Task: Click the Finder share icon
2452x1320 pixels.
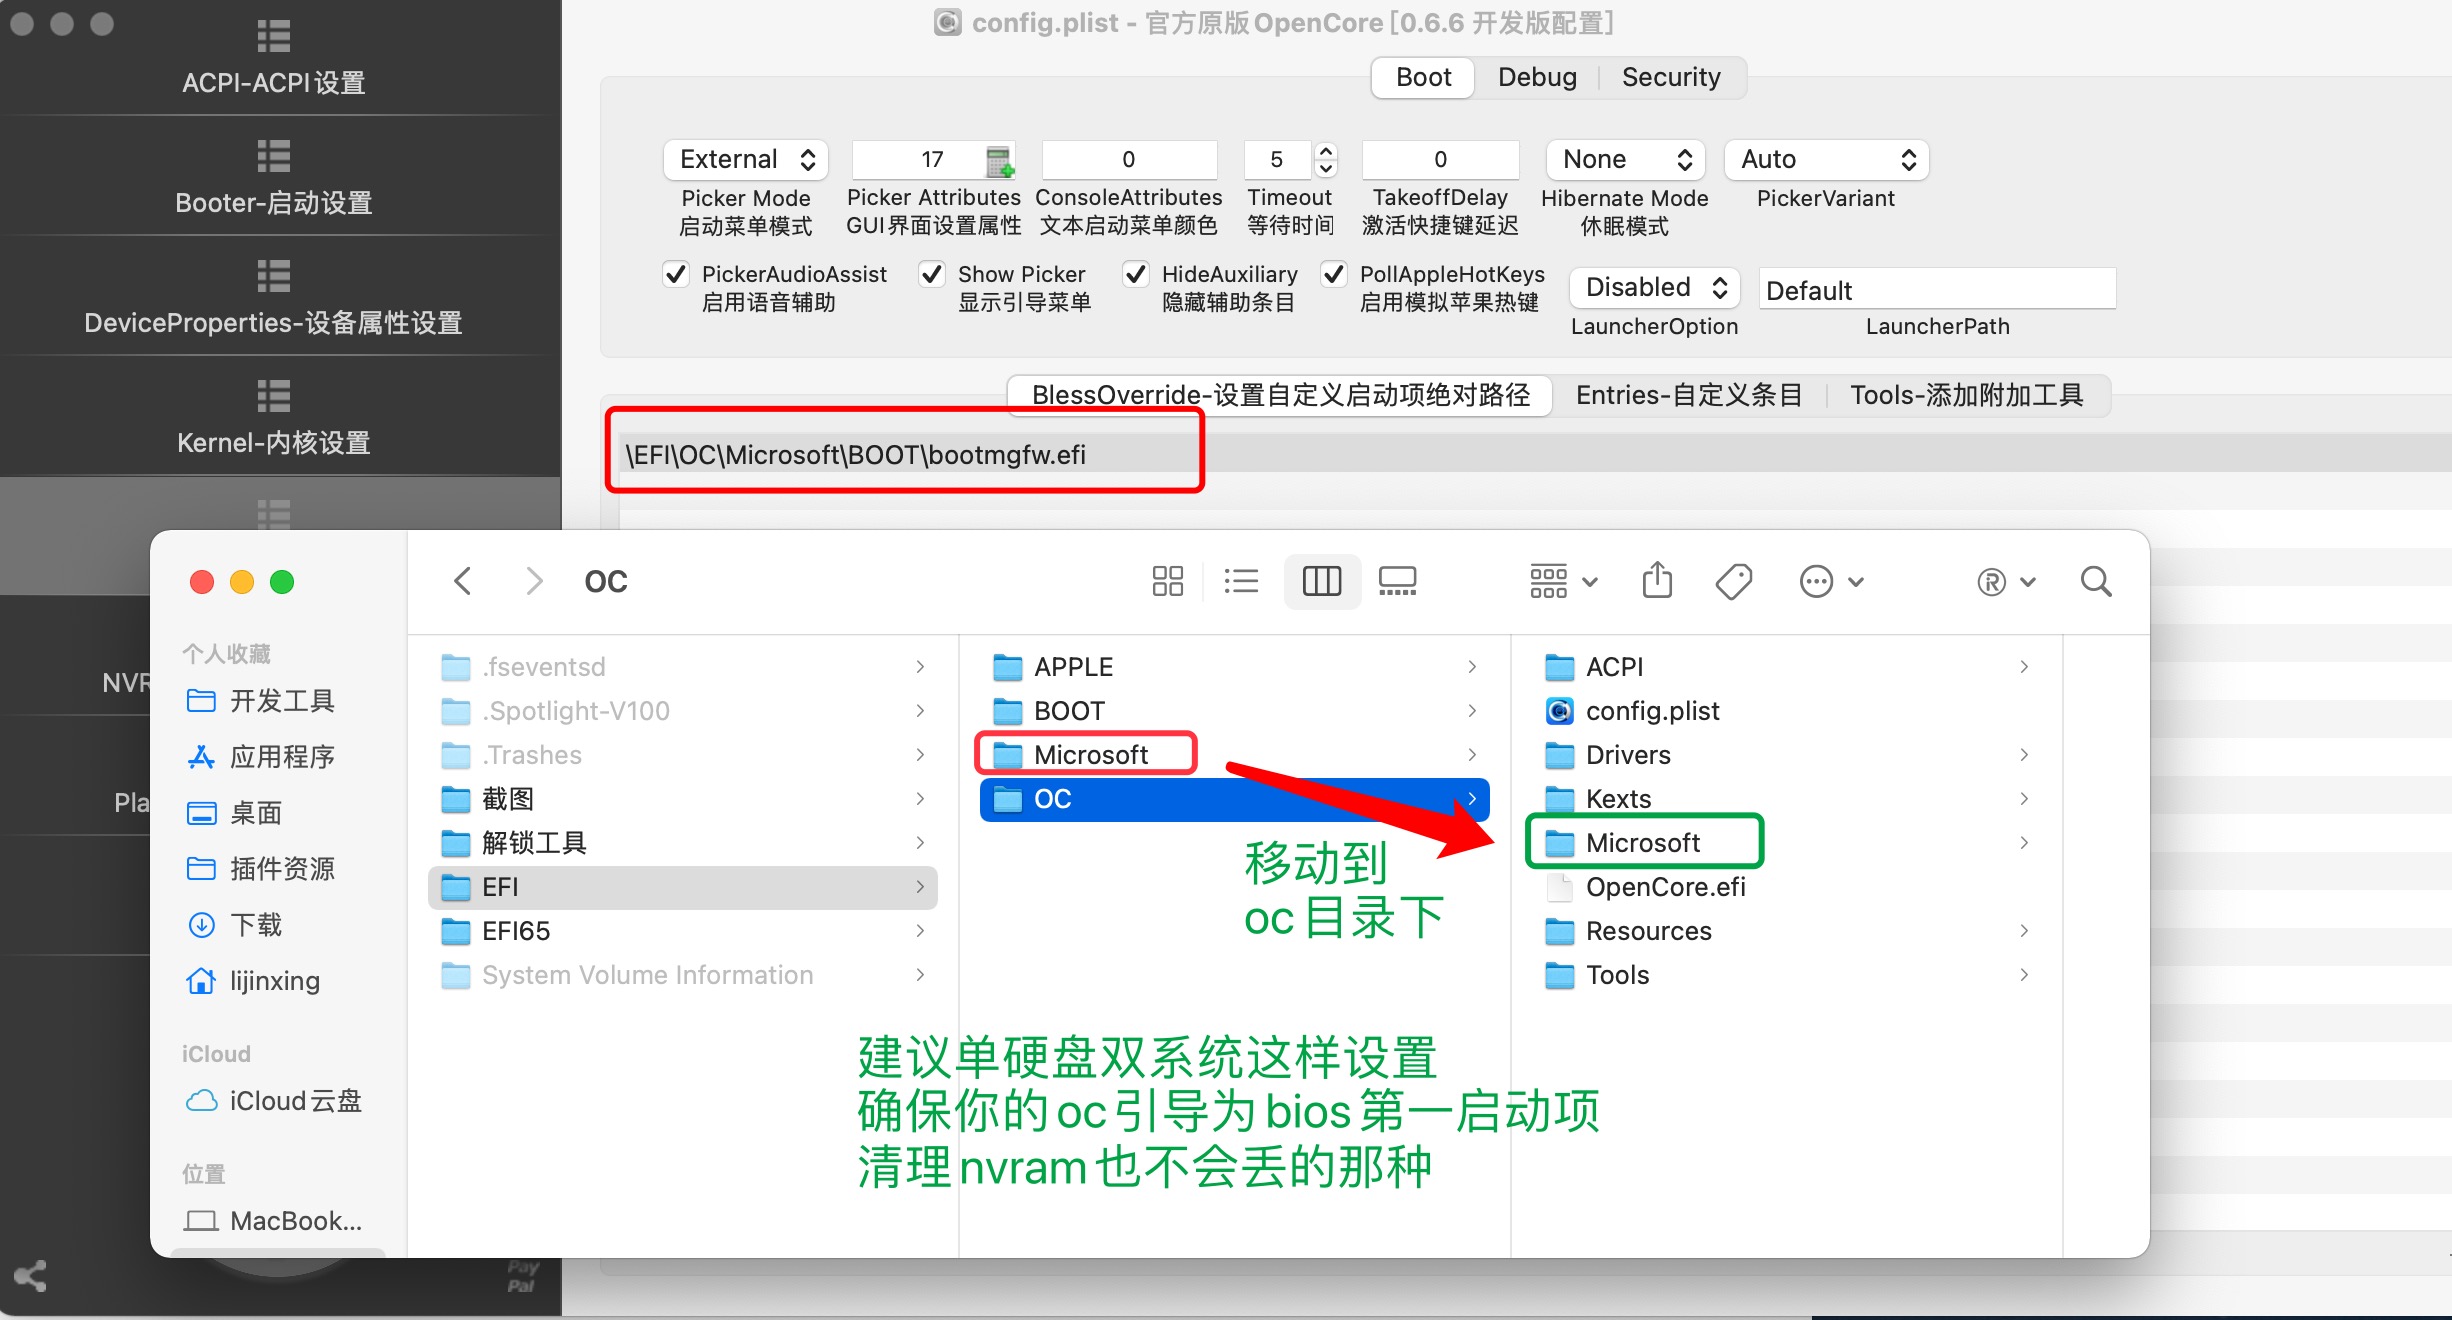Action: (x=1657, y=581)
